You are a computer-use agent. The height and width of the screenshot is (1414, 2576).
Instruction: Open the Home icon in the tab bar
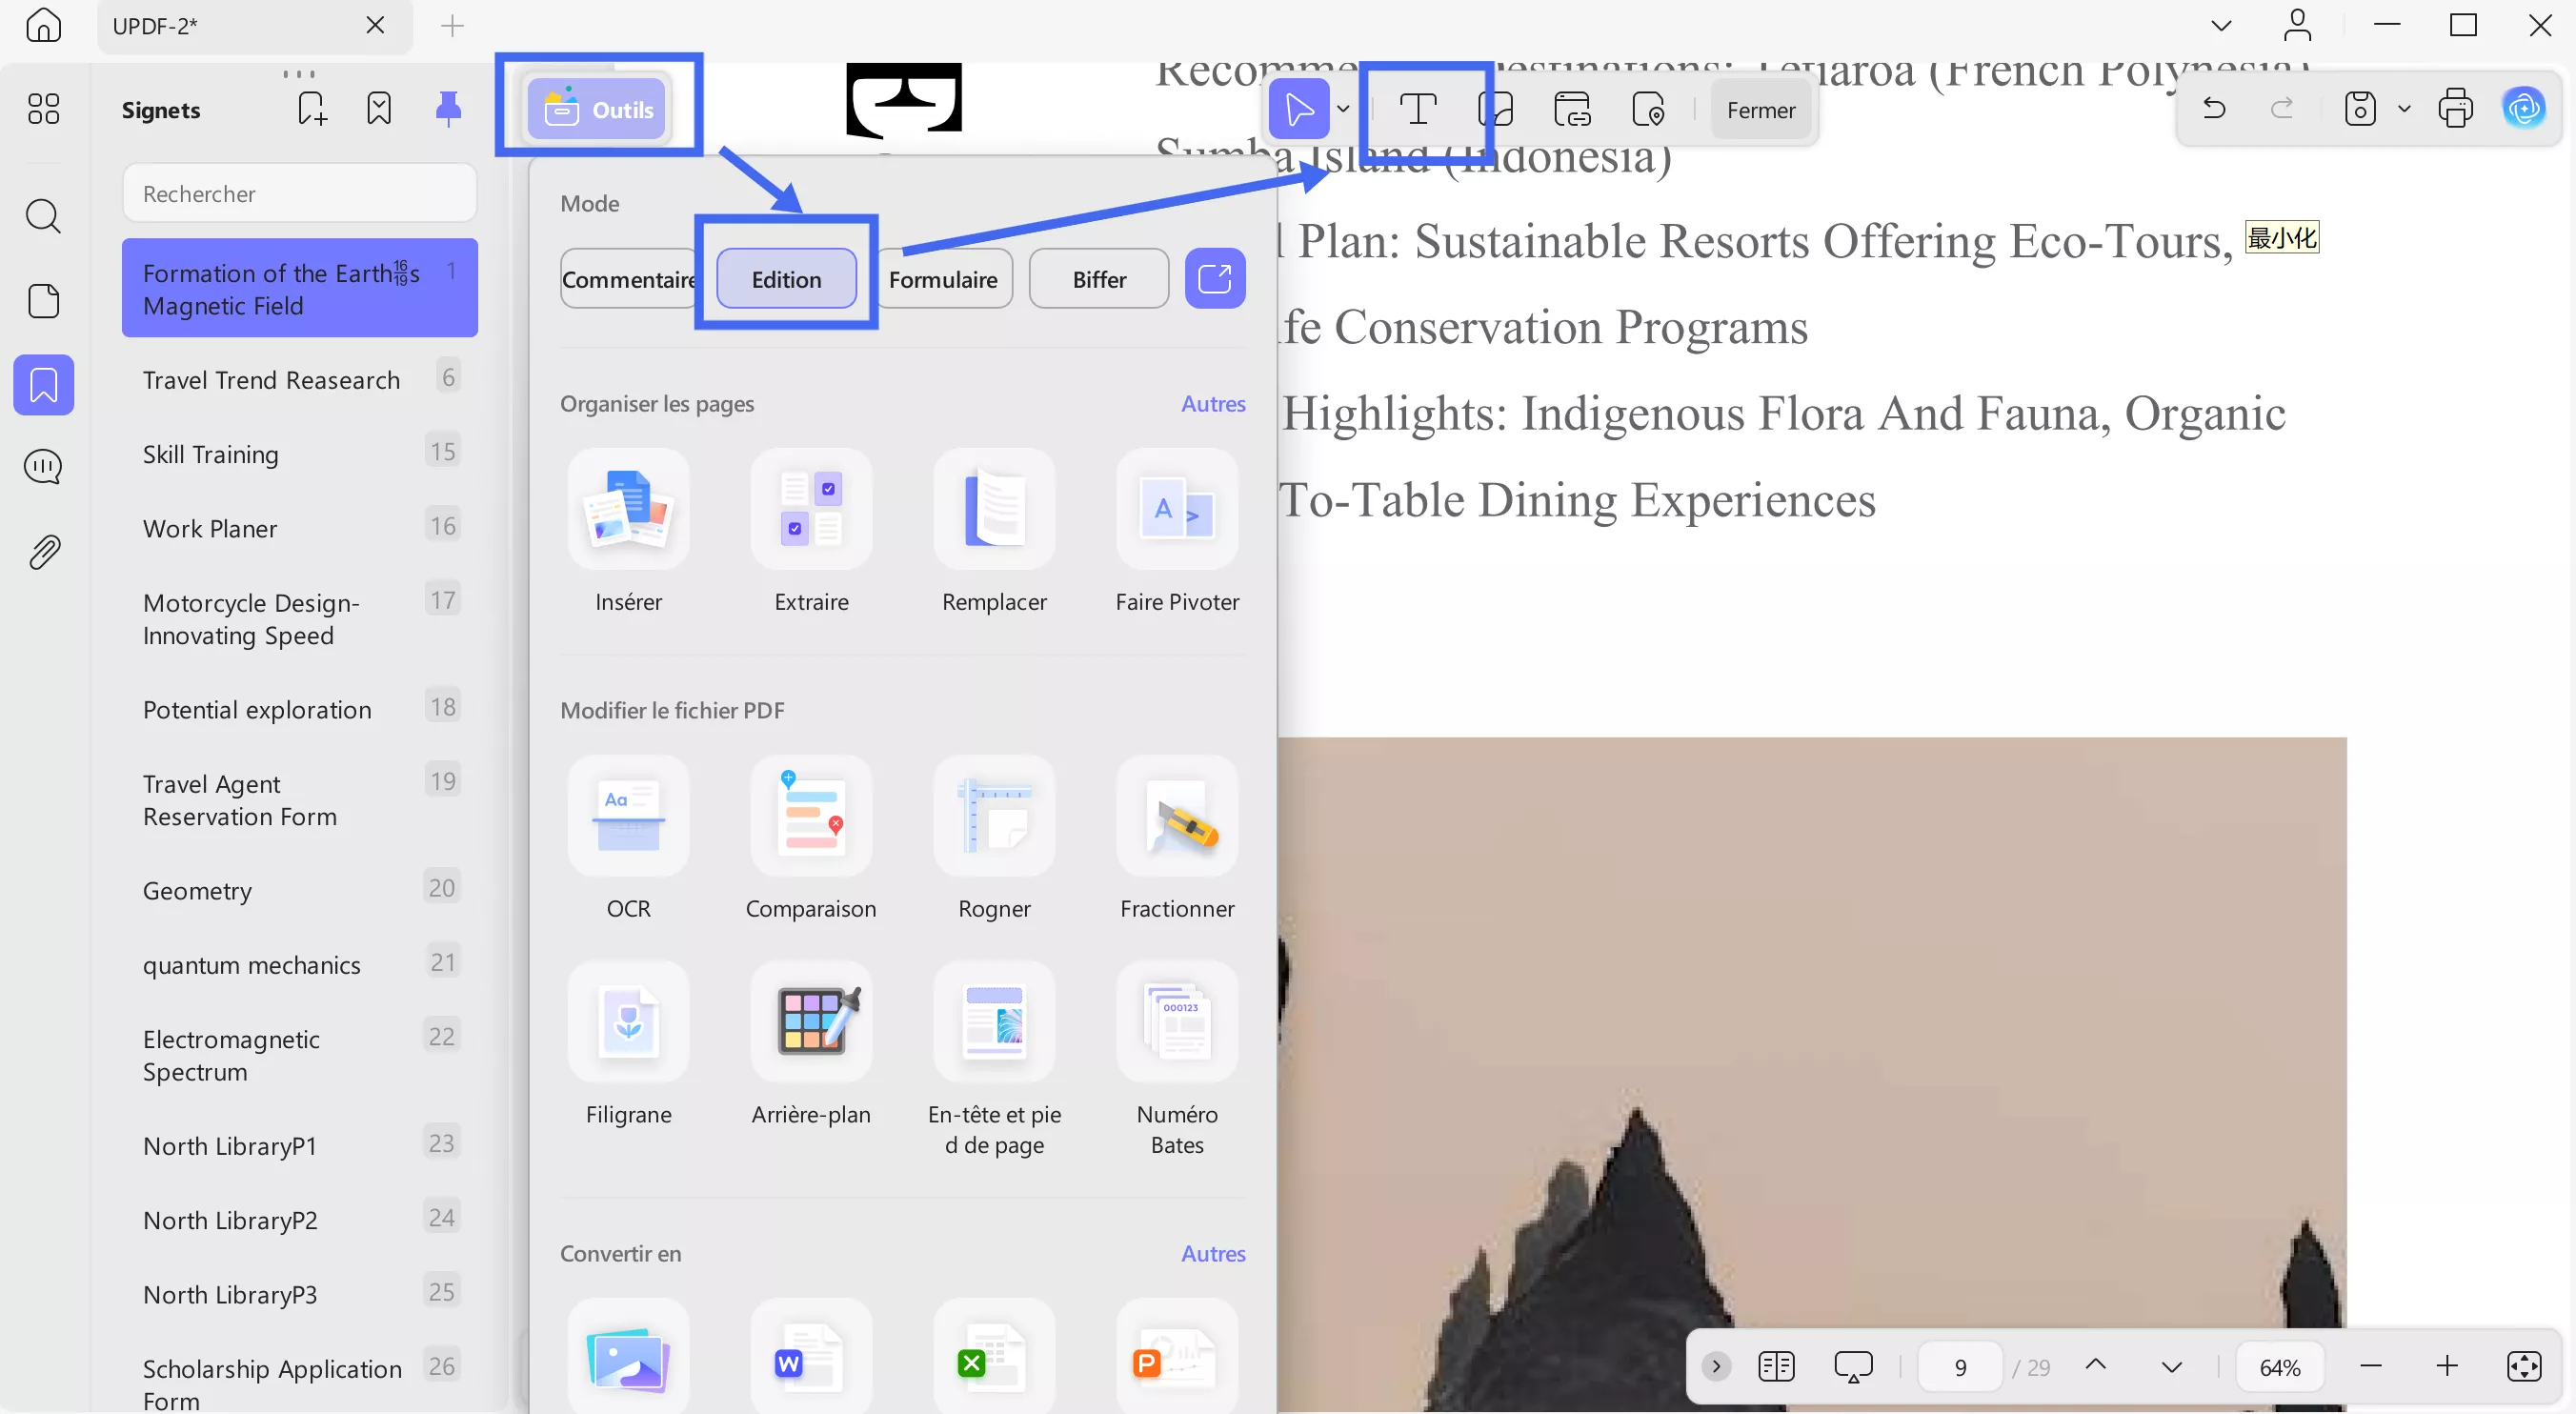(43, 25)
